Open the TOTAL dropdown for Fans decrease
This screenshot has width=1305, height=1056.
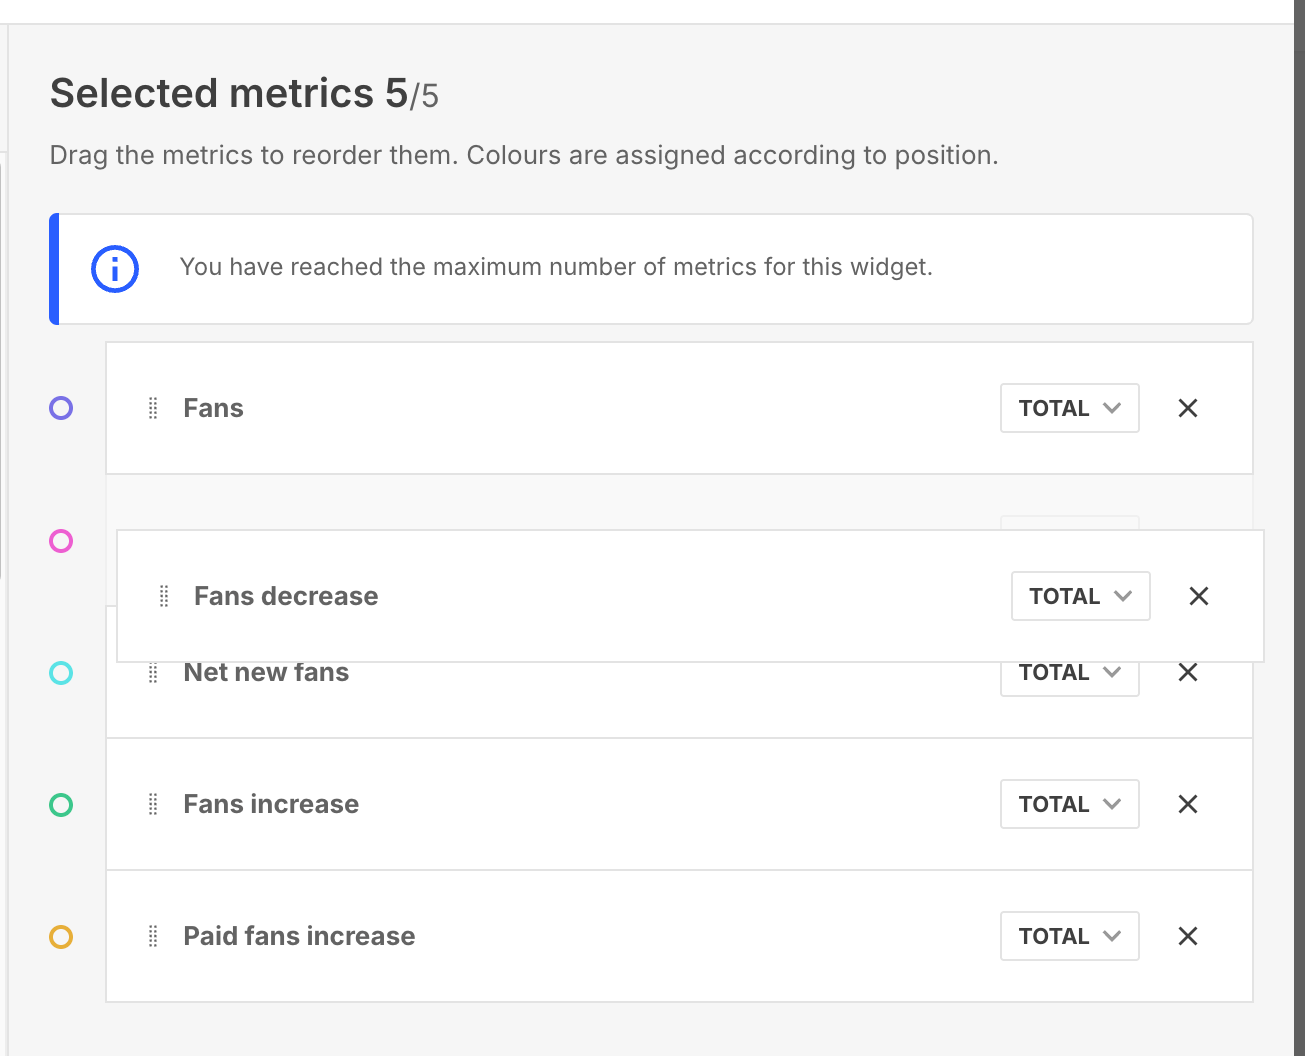1080,596
